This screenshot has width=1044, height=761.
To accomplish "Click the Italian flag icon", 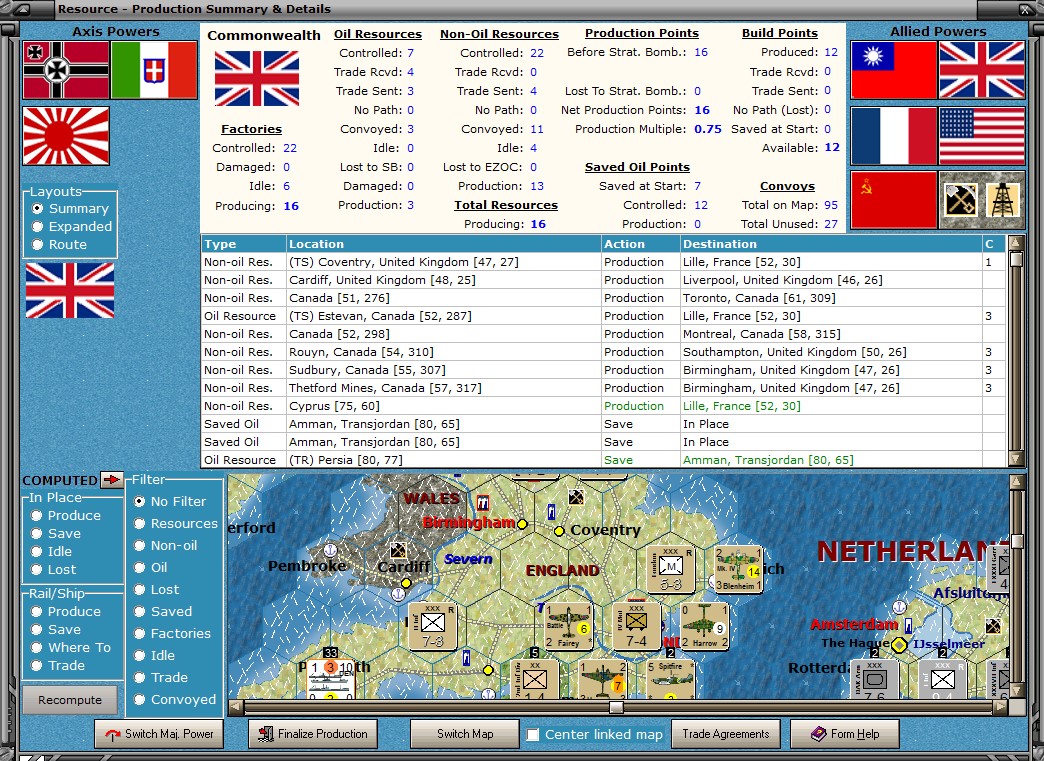I will [154, 70].
